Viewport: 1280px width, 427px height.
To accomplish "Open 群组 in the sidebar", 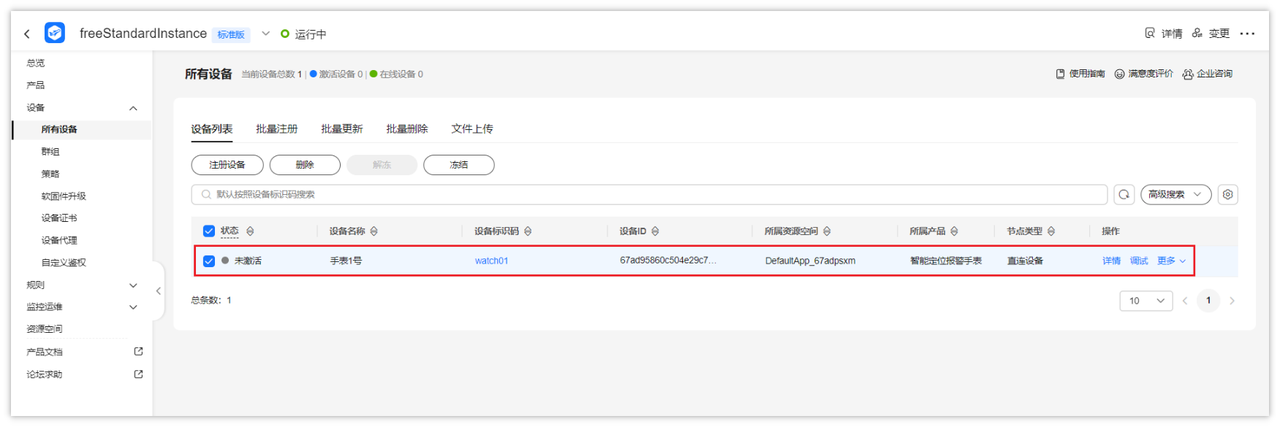I will (x=50, y=151).
